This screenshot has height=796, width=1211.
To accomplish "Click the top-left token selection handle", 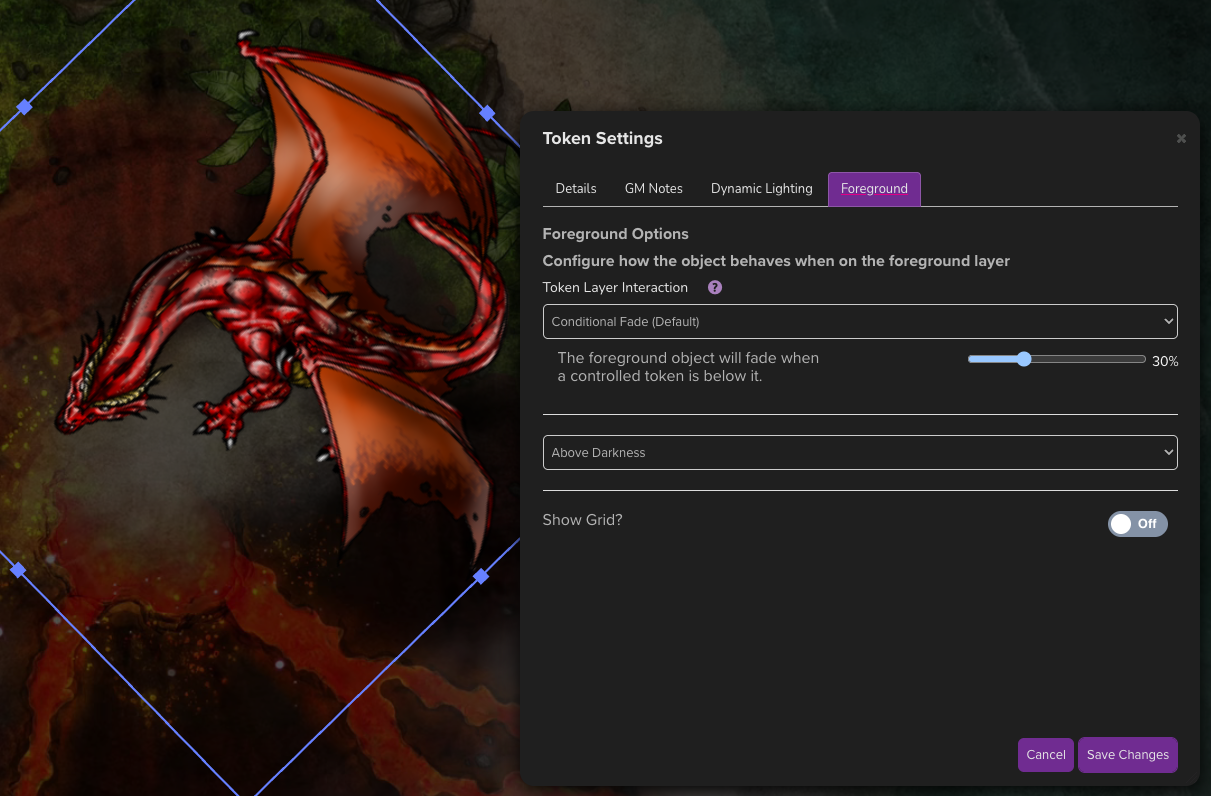I will [x=23, y=106].
